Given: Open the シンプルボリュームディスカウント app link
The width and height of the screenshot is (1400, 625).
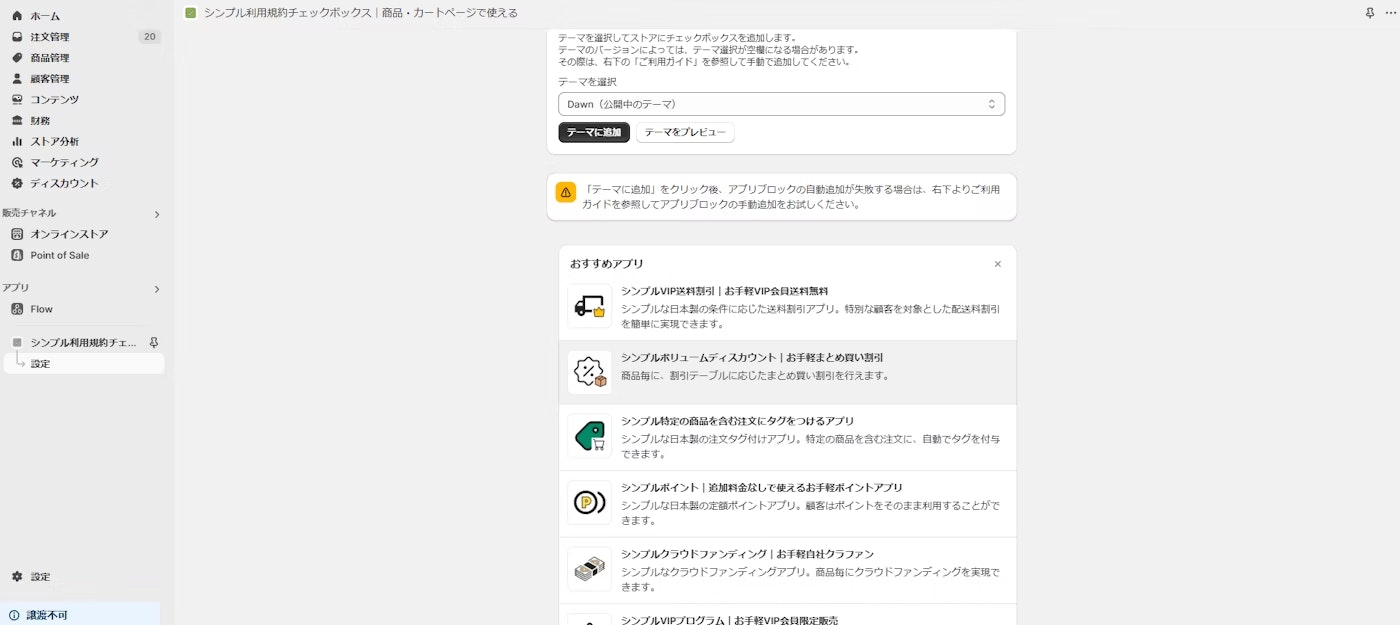Looking at the screenshot, I should tap(752, 357).
